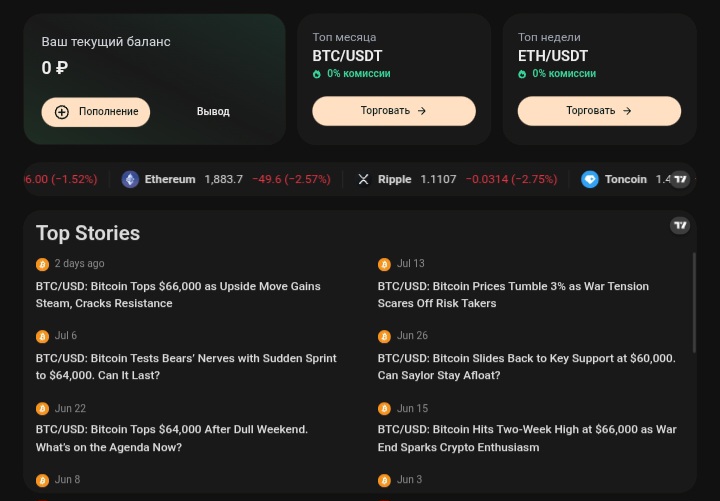Open story: Bitcoin Tops $66,000 Upside Move

tap(178, 295)
